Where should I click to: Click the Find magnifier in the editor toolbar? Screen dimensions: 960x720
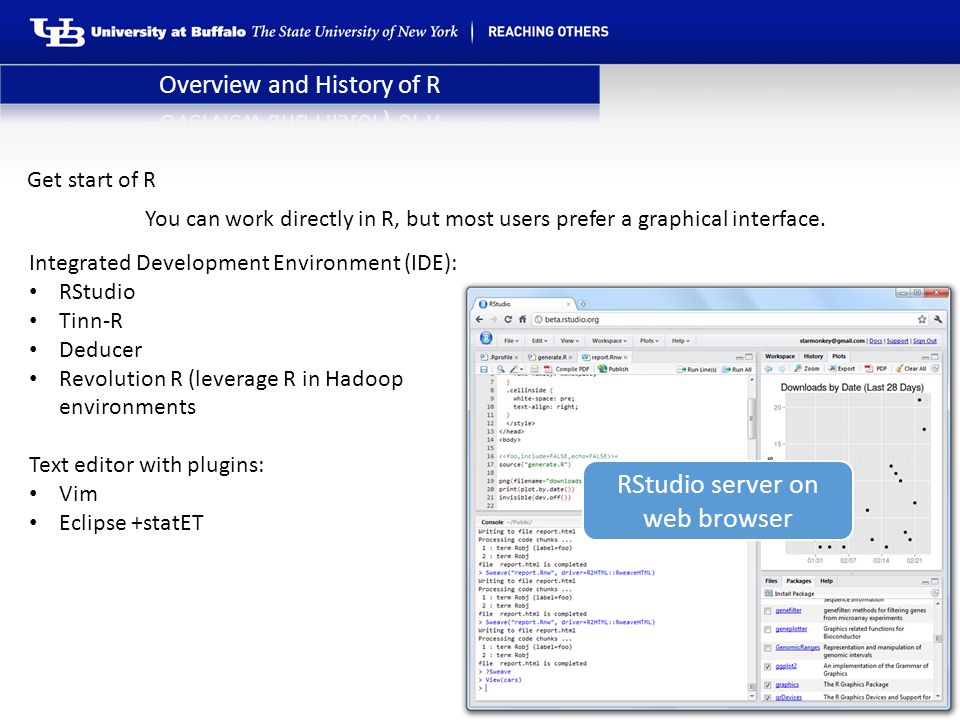click(500, 369)
